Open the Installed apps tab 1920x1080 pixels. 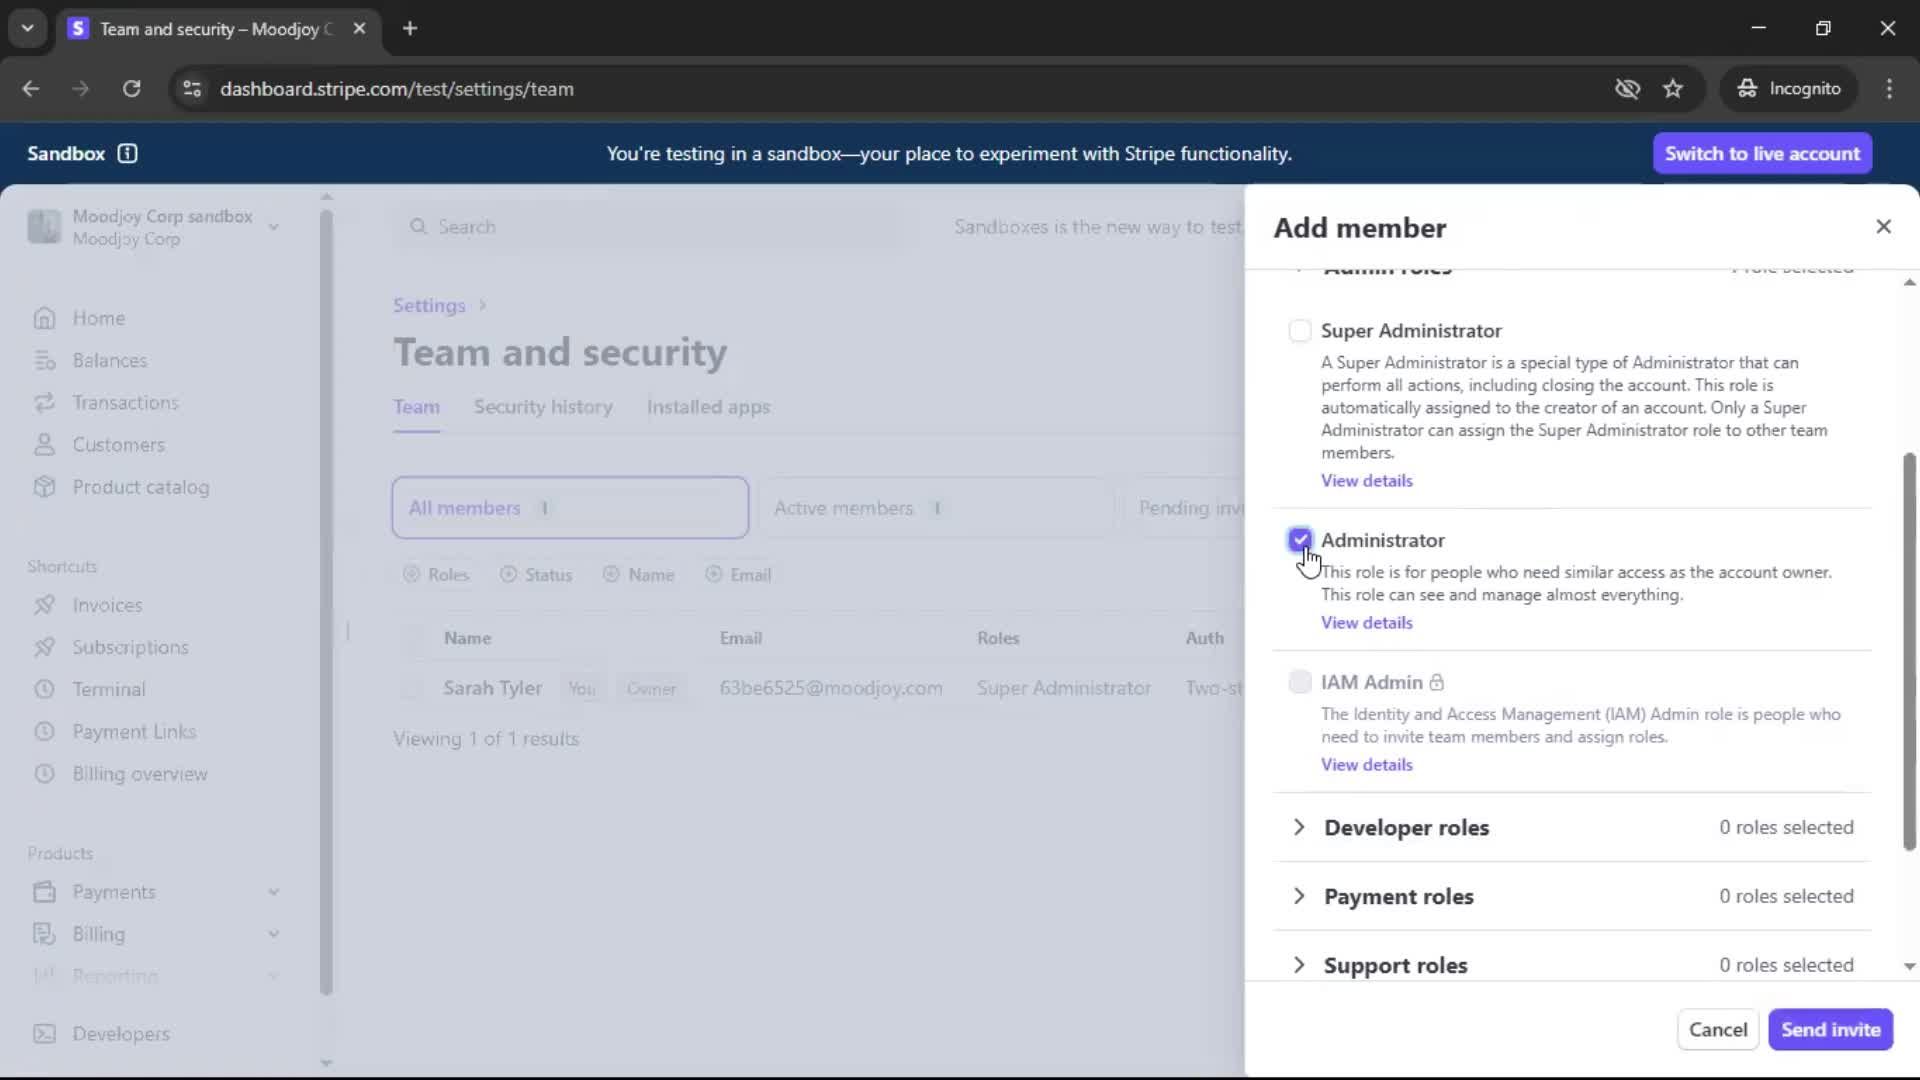[x=708, y=407]
